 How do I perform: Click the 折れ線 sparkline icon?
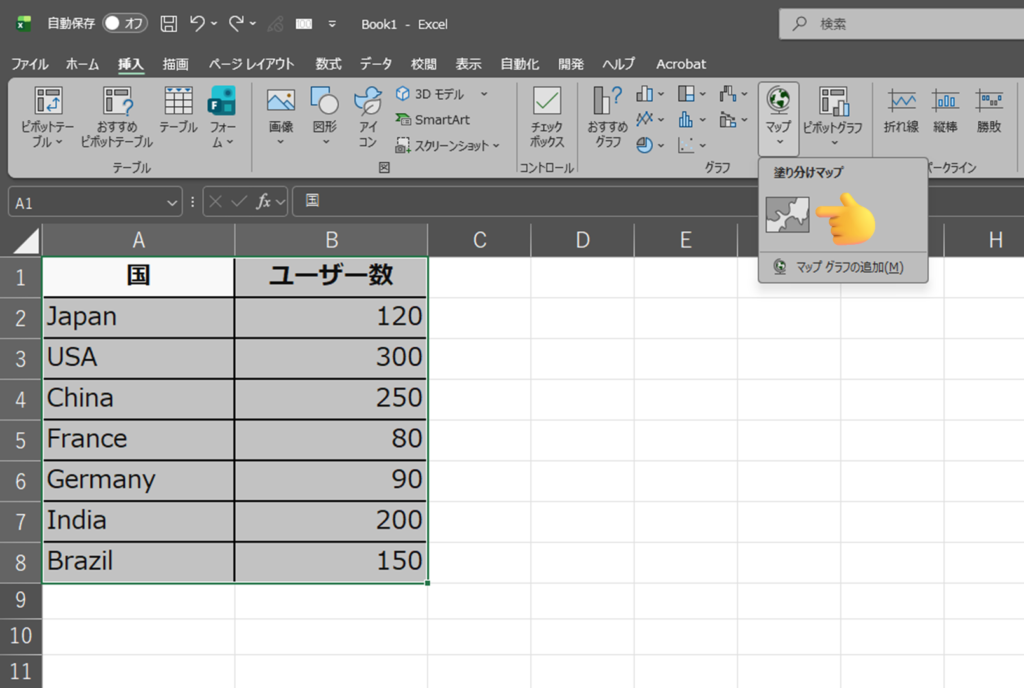[x=901, y=110]
